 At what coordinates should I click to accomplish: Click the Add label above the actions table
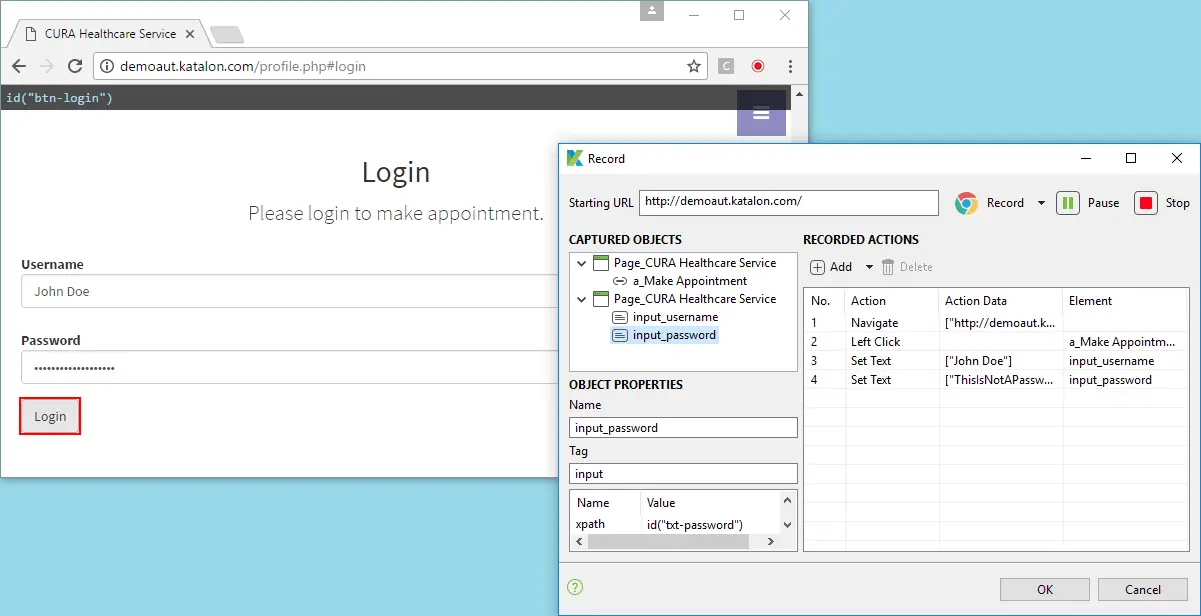click(841, 267)
